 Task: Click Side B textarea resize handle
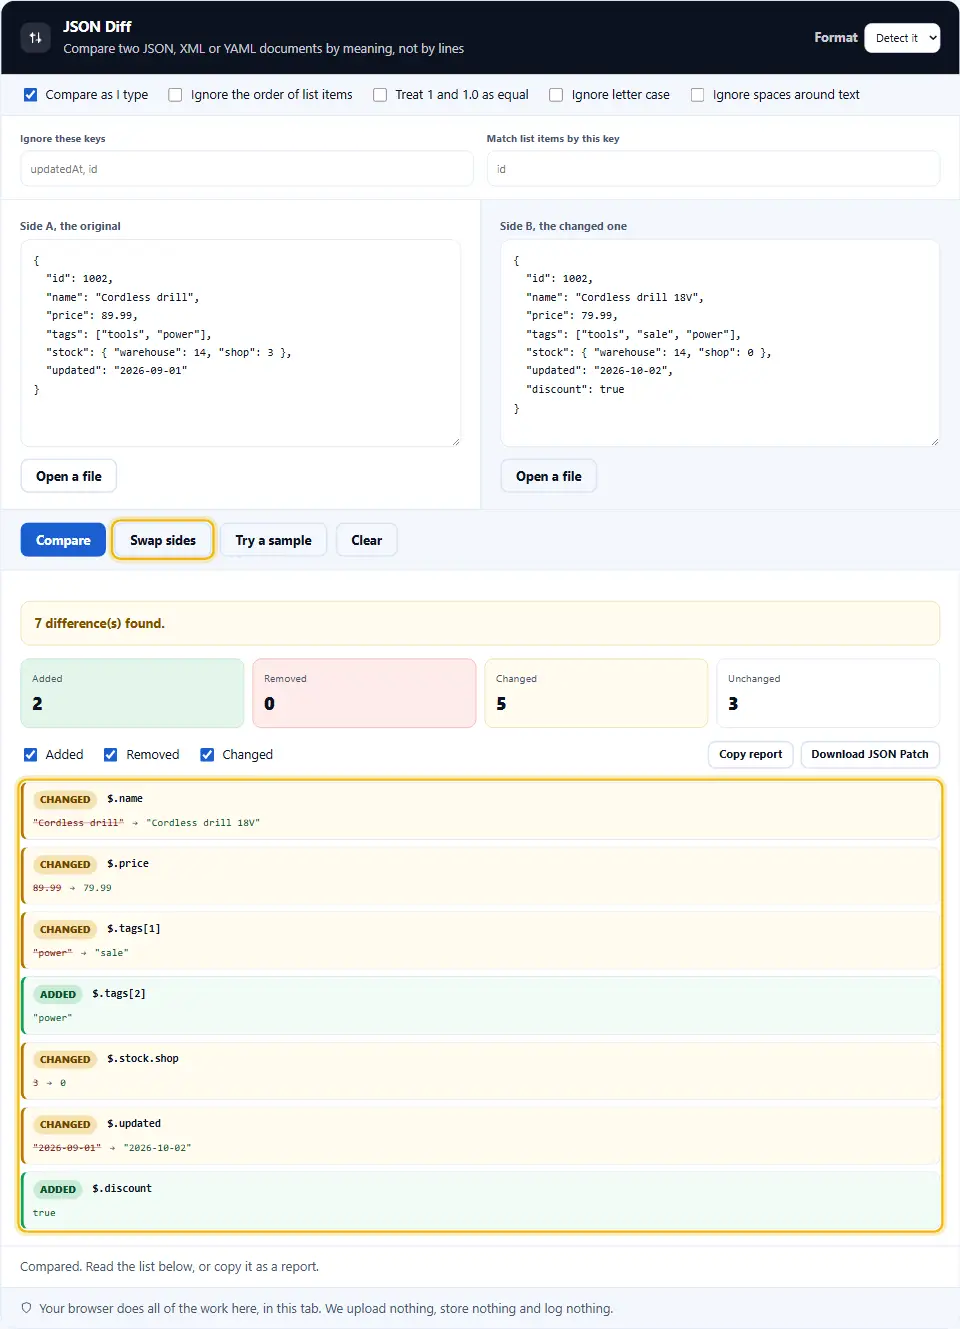point(935,441)
